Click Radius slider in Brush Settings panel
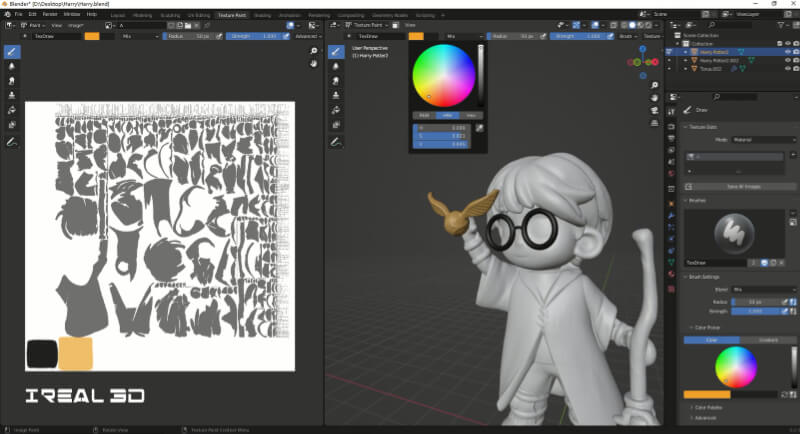This screenshot has width=800, height=434. pyautogui.click(x=757, y=302)
